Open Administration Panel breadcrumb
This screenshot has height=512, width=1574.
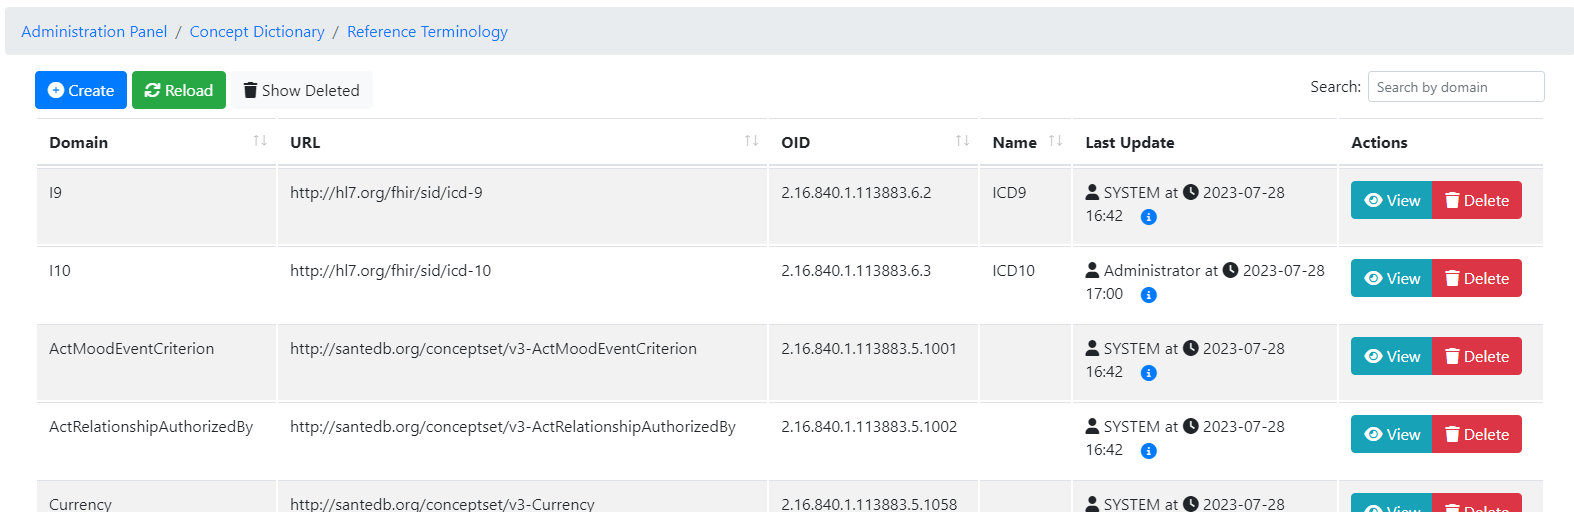94,32
